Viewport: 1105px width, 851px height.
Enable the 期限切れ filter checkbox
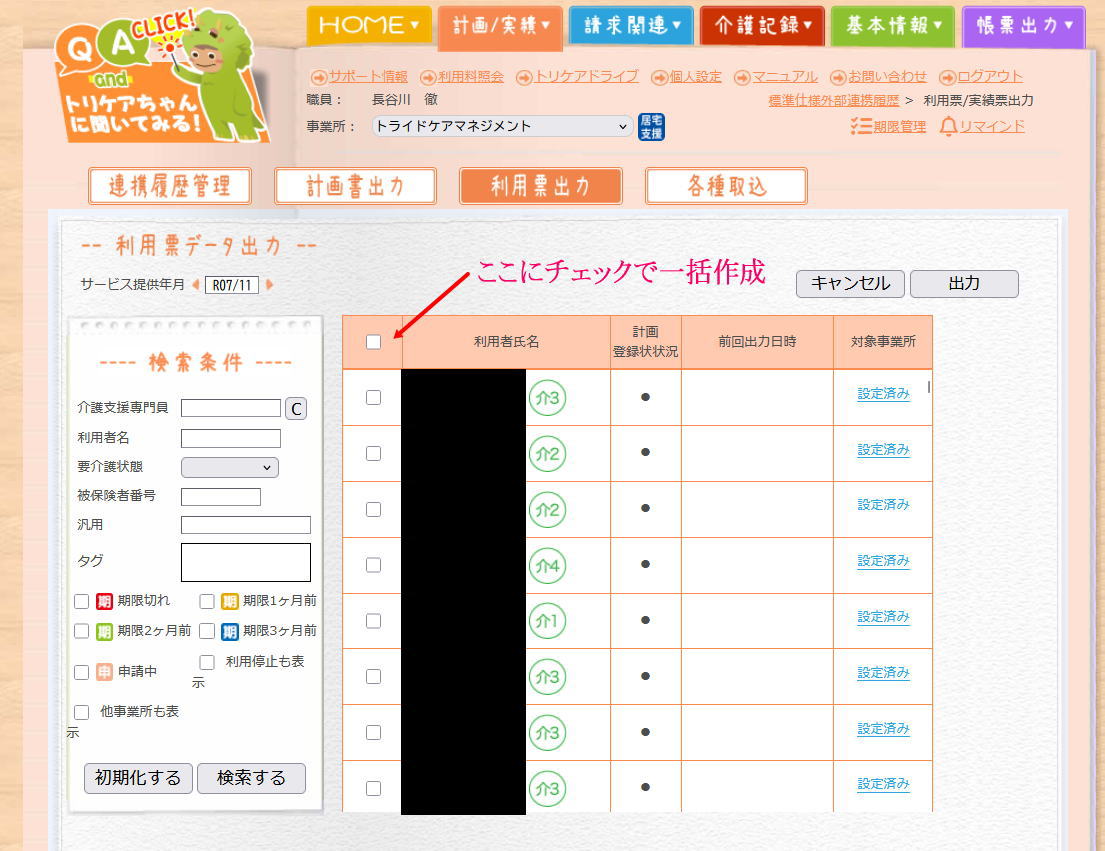[x=82, y=602]
